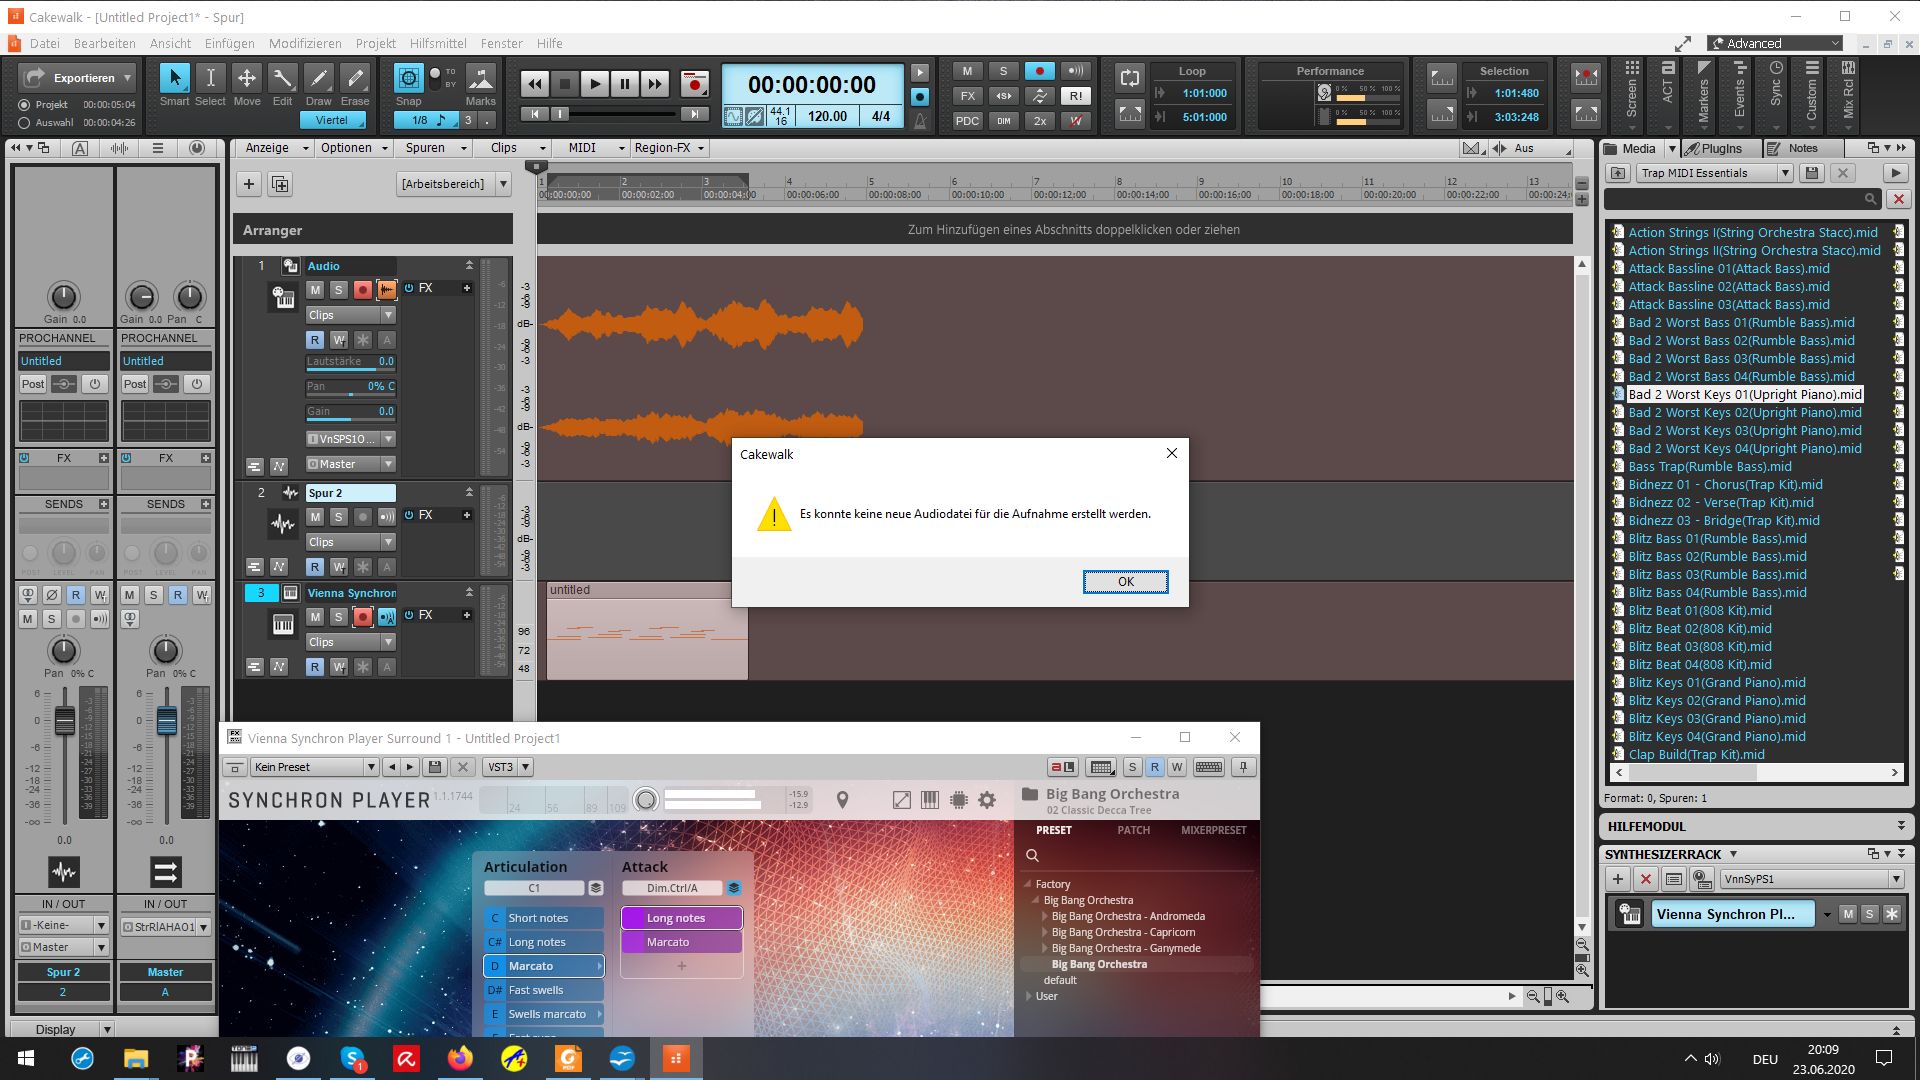Solo the Vienna Synchron track
Image resolution: width=1920 pixels, height=1080 pixels.
coord(339,617)
